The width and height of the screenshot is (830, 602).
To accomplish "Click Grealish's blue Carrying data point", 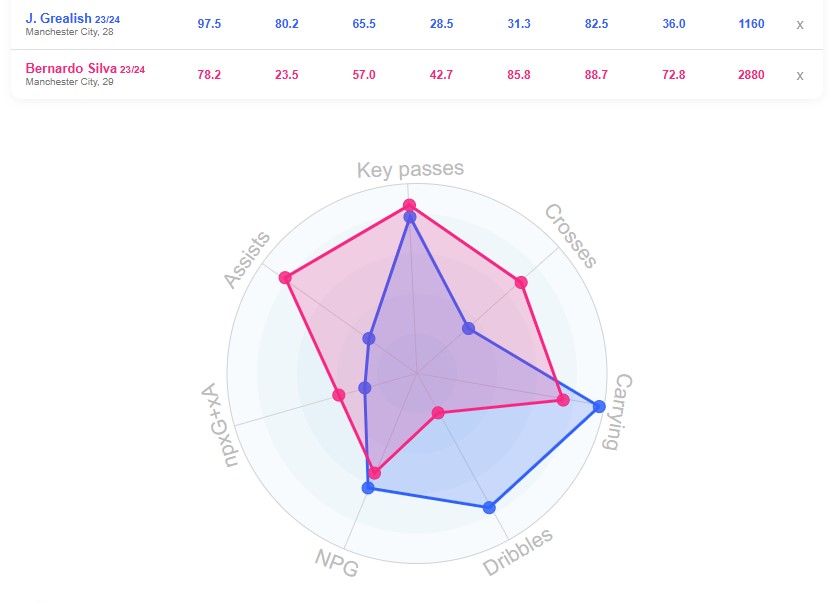I will click(599, 406).
